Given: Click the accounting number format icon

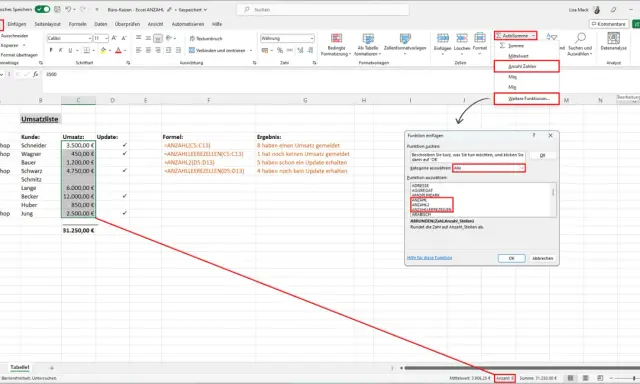Looking at the screenshot, I should coord(265,50).
